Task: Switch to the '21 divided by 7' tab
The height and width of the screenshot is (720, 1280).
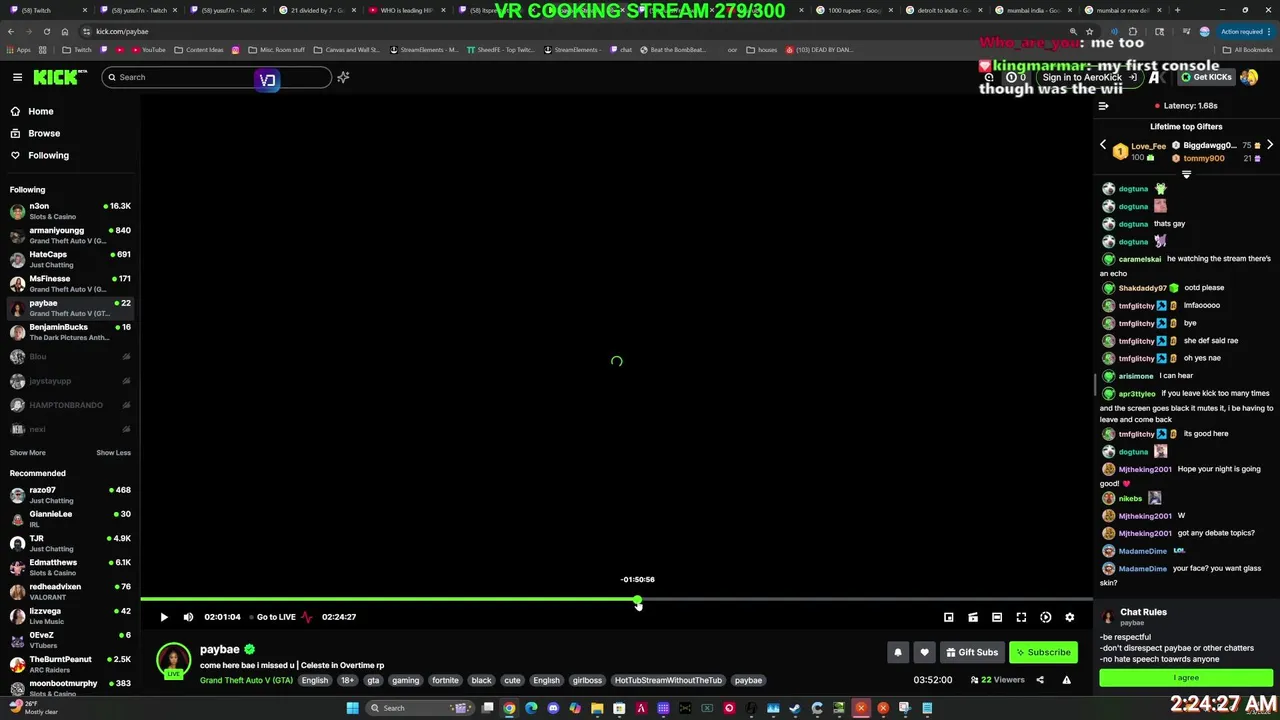Action: 318,10
